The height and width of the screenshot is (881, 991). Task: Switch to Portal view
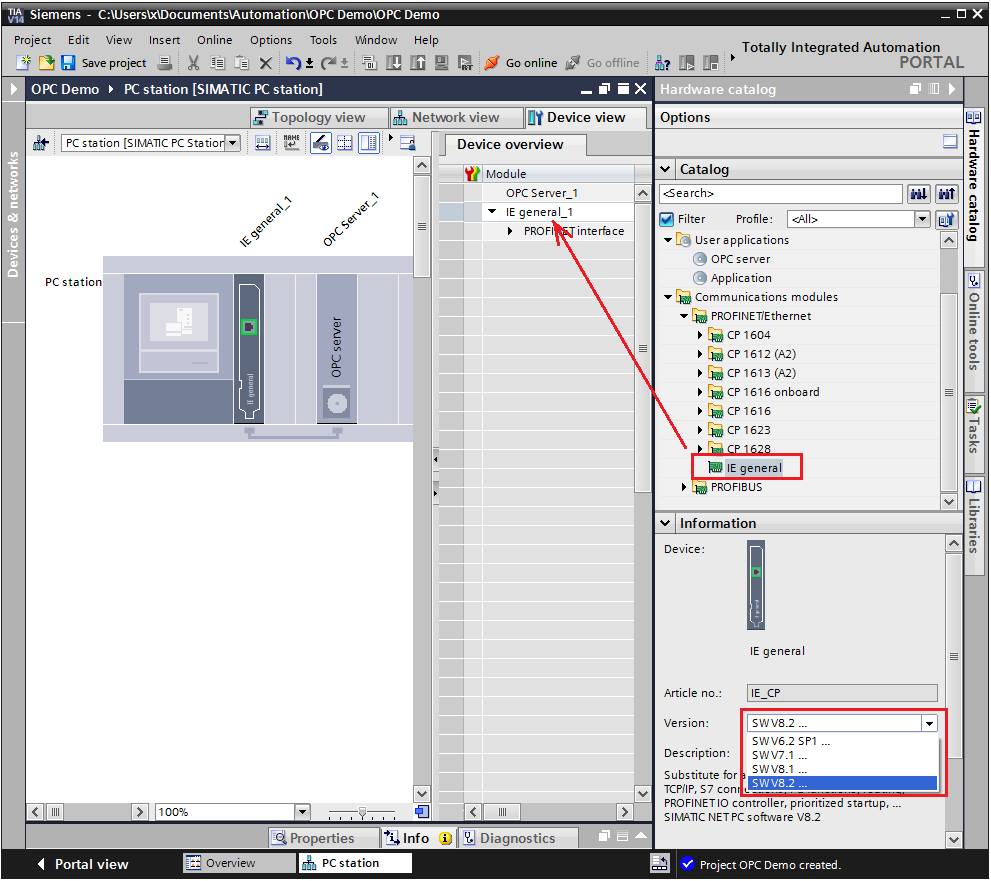pos(82,863)
